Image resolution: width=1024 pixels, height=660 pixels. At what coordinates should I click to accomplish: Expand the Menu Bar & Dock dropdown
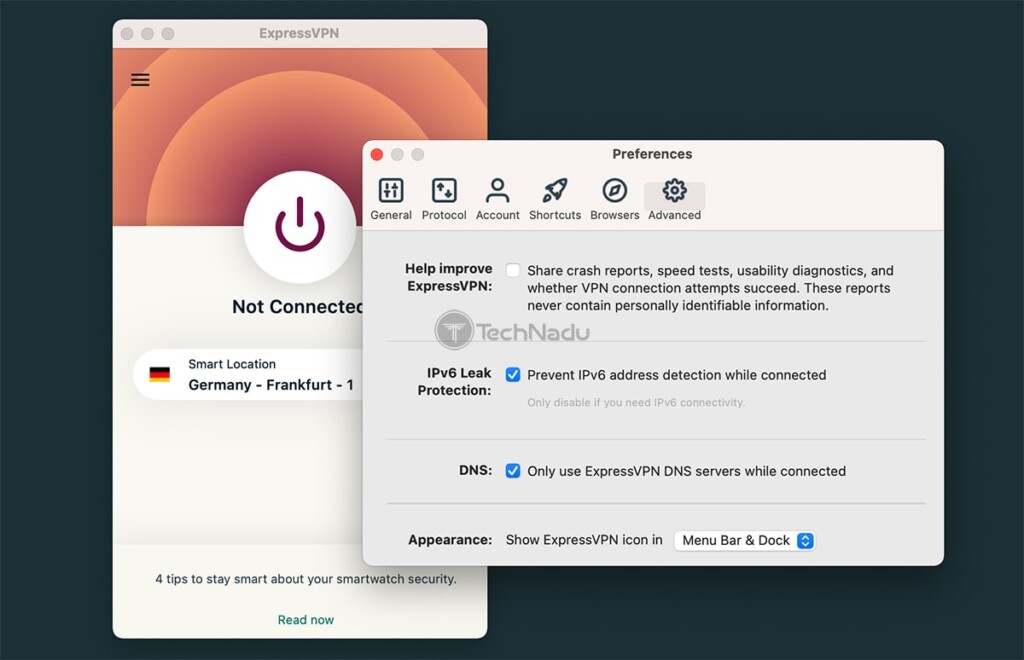[x=744, y=541]
